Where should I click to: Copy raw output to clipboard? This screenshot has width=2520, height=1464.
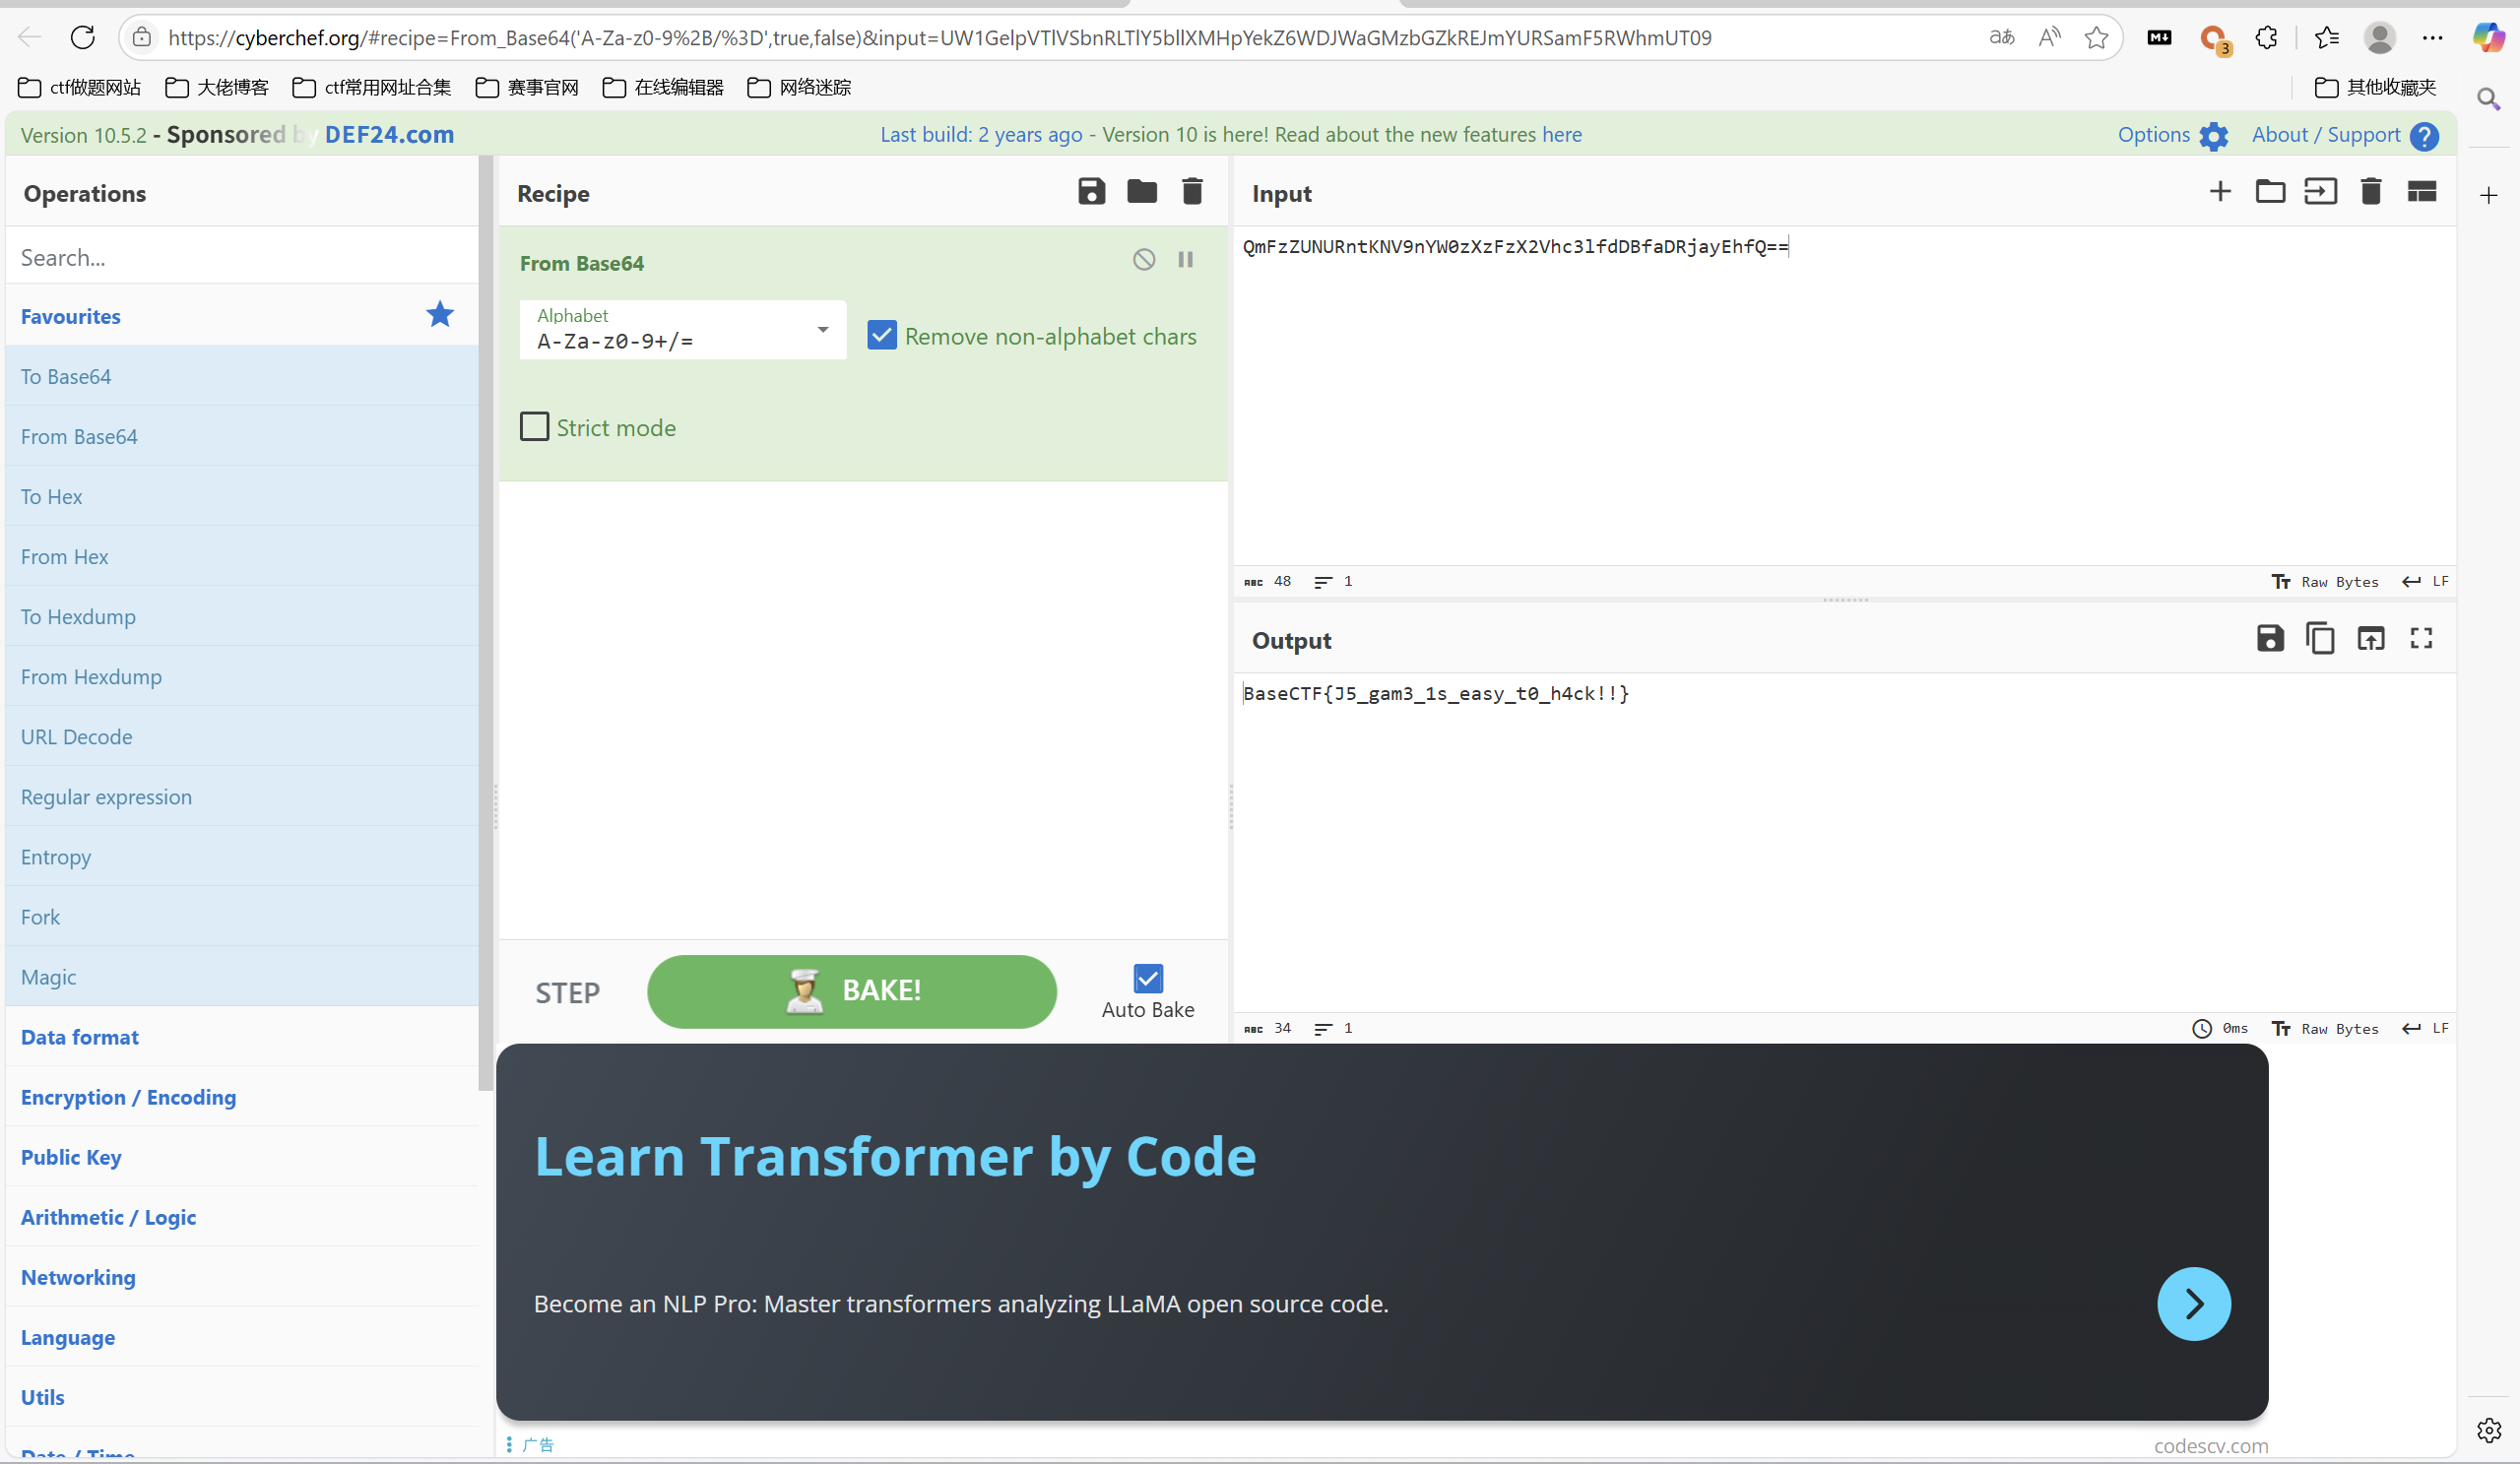[2320, 638]
